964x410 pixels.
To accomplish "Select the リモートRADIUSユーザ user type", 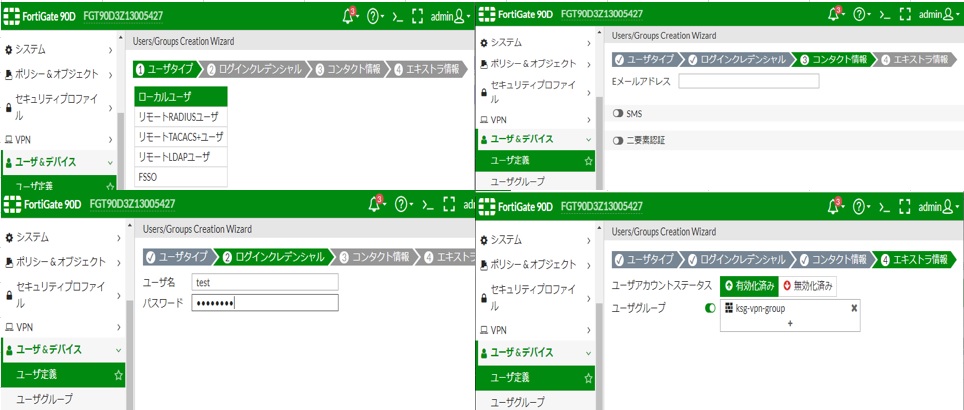I will click(x=180, y=117).
